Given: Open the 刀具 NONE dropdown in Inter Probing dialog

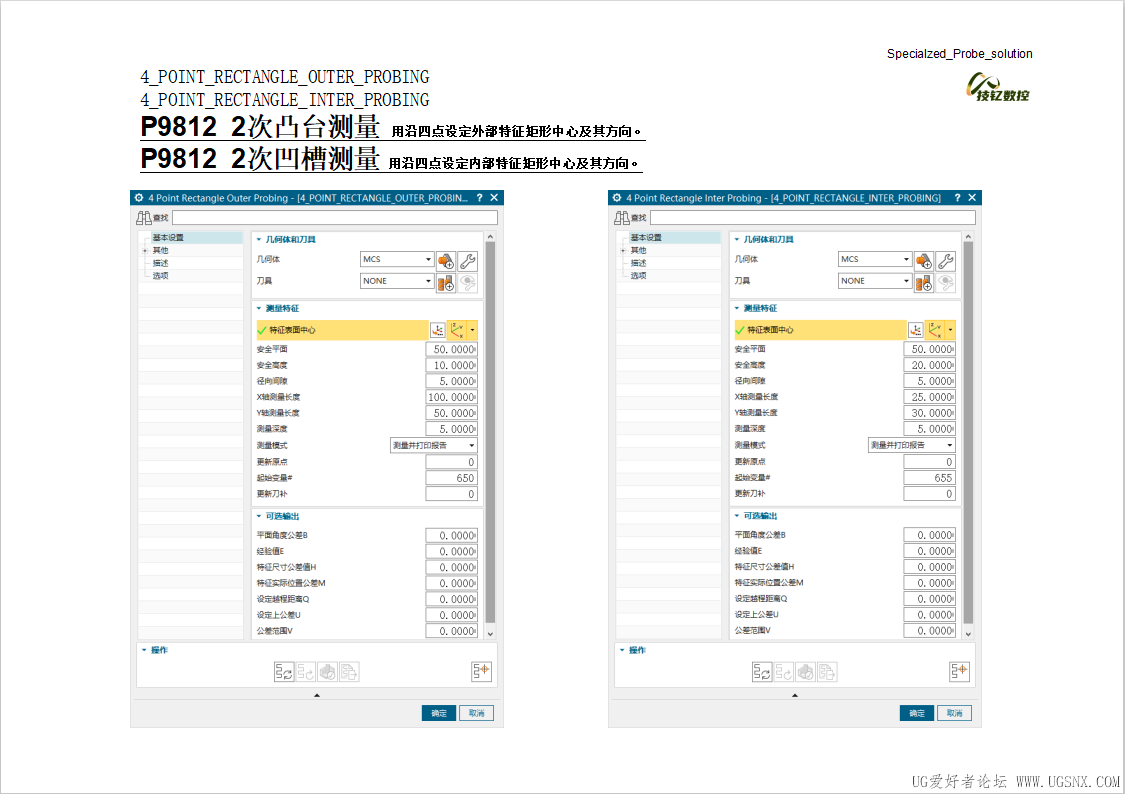Looking at the screenshot, I should [x=875, y=281].
